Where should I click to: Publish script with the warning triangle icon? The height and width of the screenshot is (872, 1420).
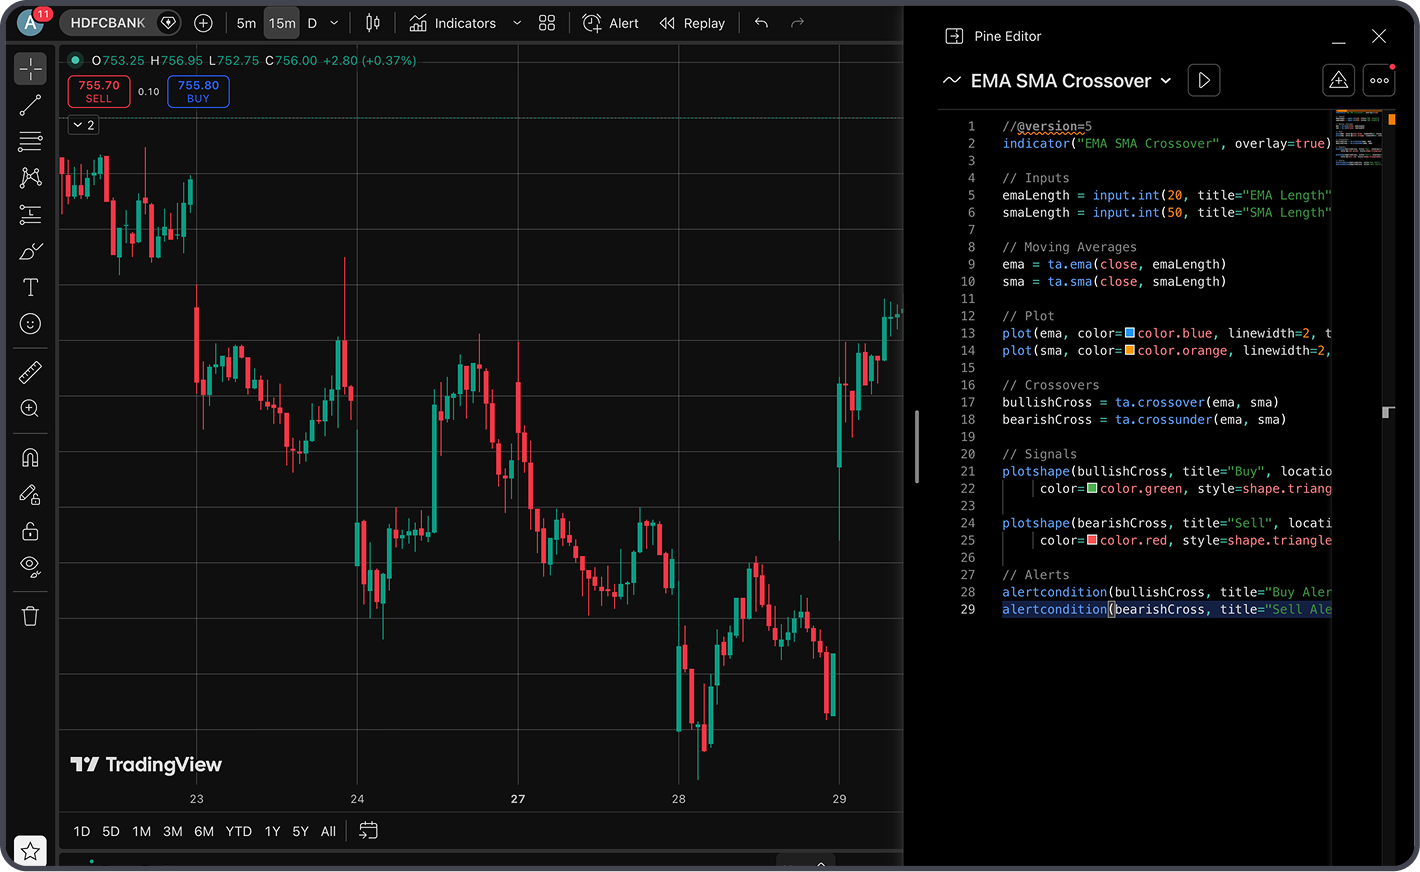(x=1339, y=81)
